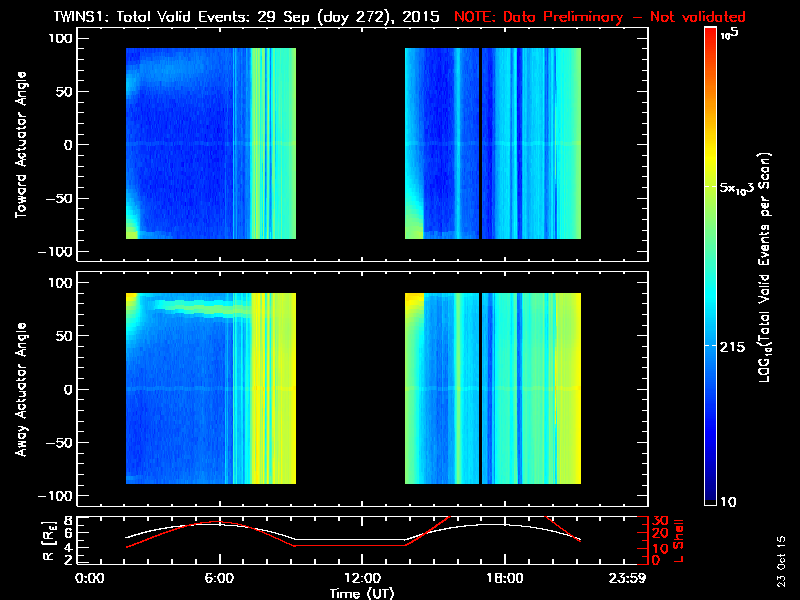This screenshot has width=800, height=600.
Task: Click the right data block in Away panel
Action: click(493, 388)
